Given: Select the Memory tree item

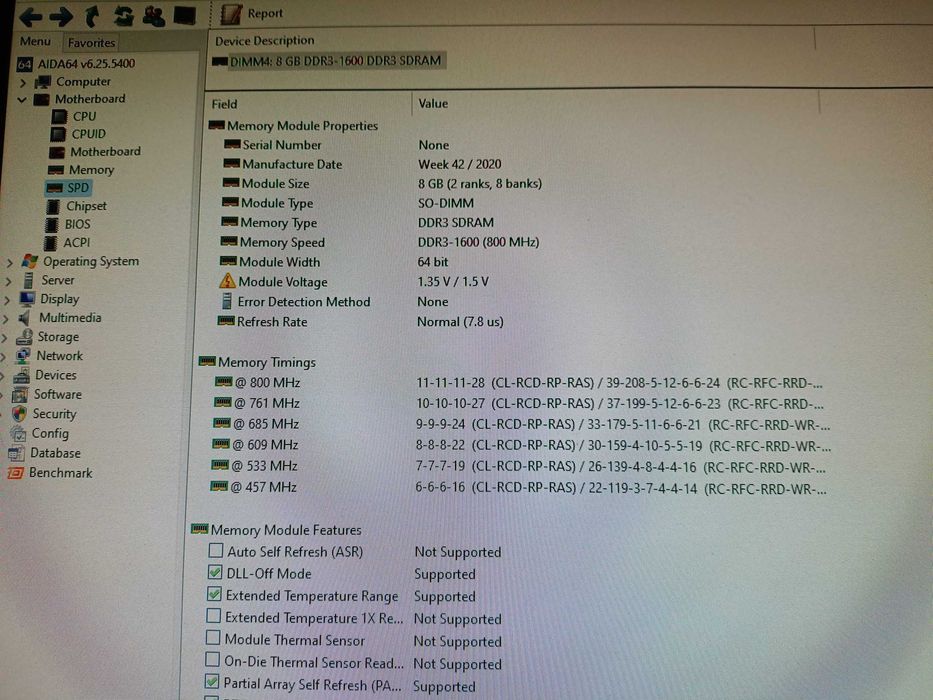Looking at the screenshot, I should 80,170.
